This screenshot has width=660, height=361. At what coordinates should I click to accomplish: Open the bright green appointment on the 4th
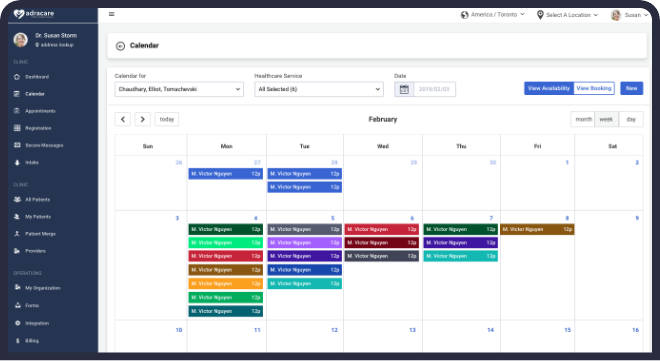[x=226, y=243]
